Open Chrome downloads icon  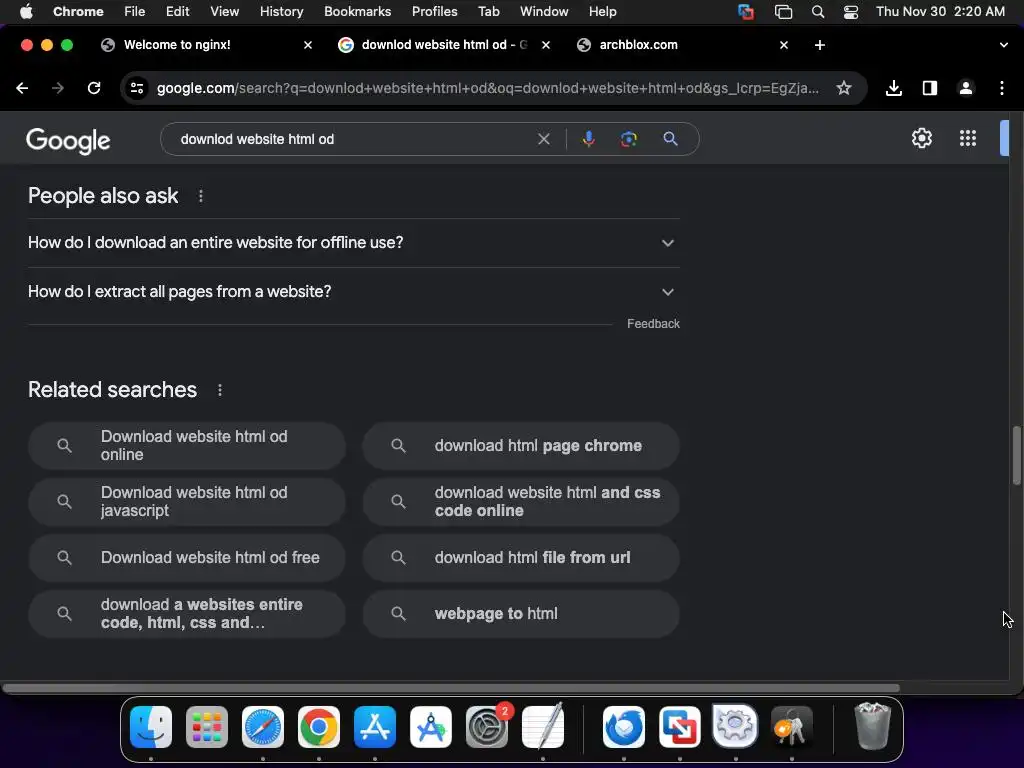893,88
